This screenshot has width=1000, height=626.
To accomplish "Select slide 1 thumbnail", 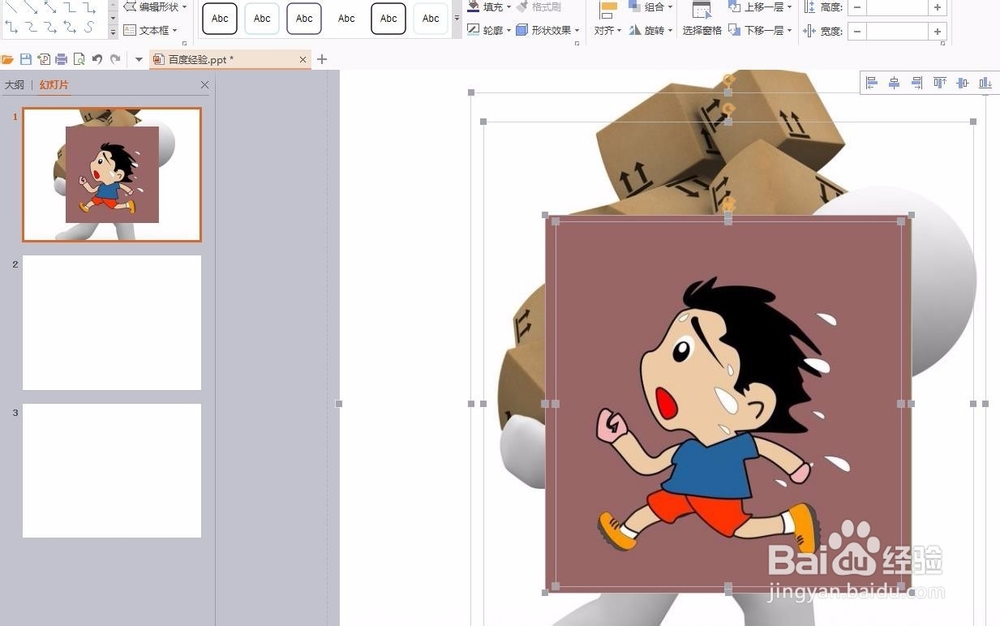I will (112, 175).
